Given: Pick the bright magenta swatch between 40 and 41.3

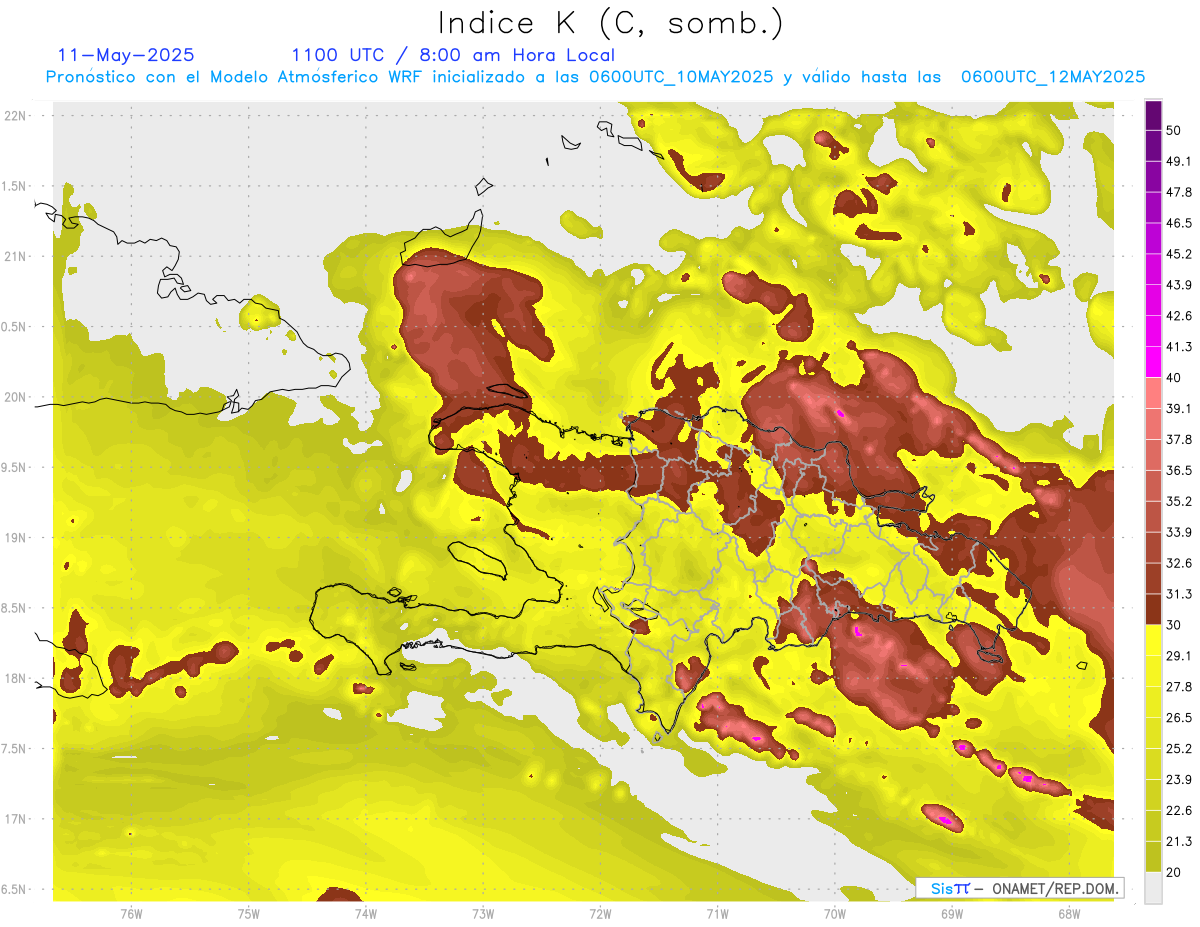Looking at the screenshot, I should (x=1153, y=362).
